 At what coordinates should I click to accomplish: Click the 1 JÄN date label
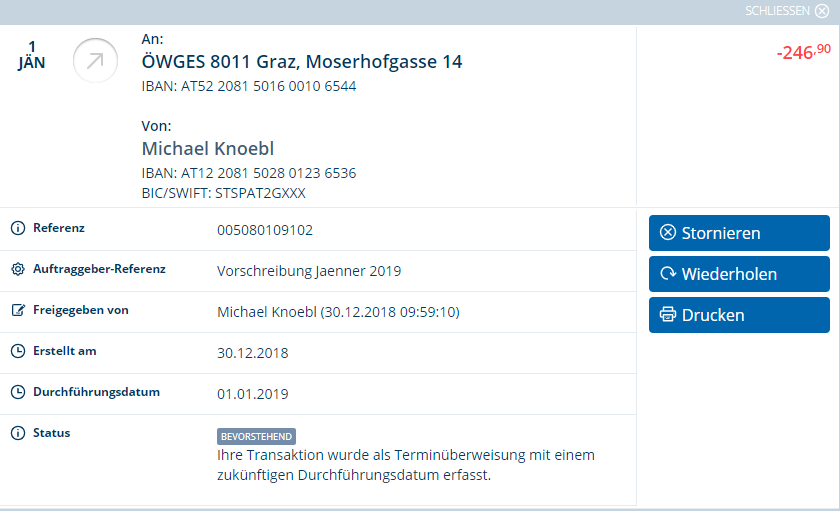point(32,55)
